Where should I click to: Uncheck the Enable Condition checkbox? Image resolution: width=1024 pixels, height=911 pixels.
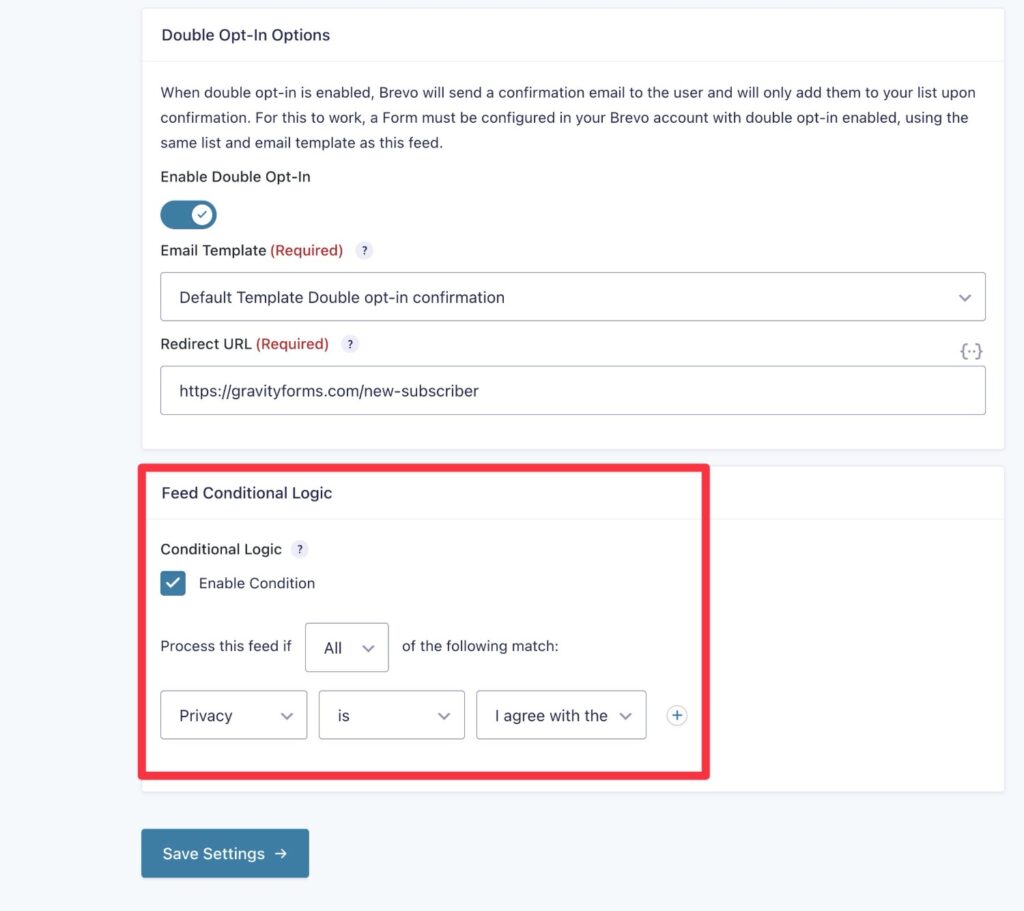pos(172,583)
